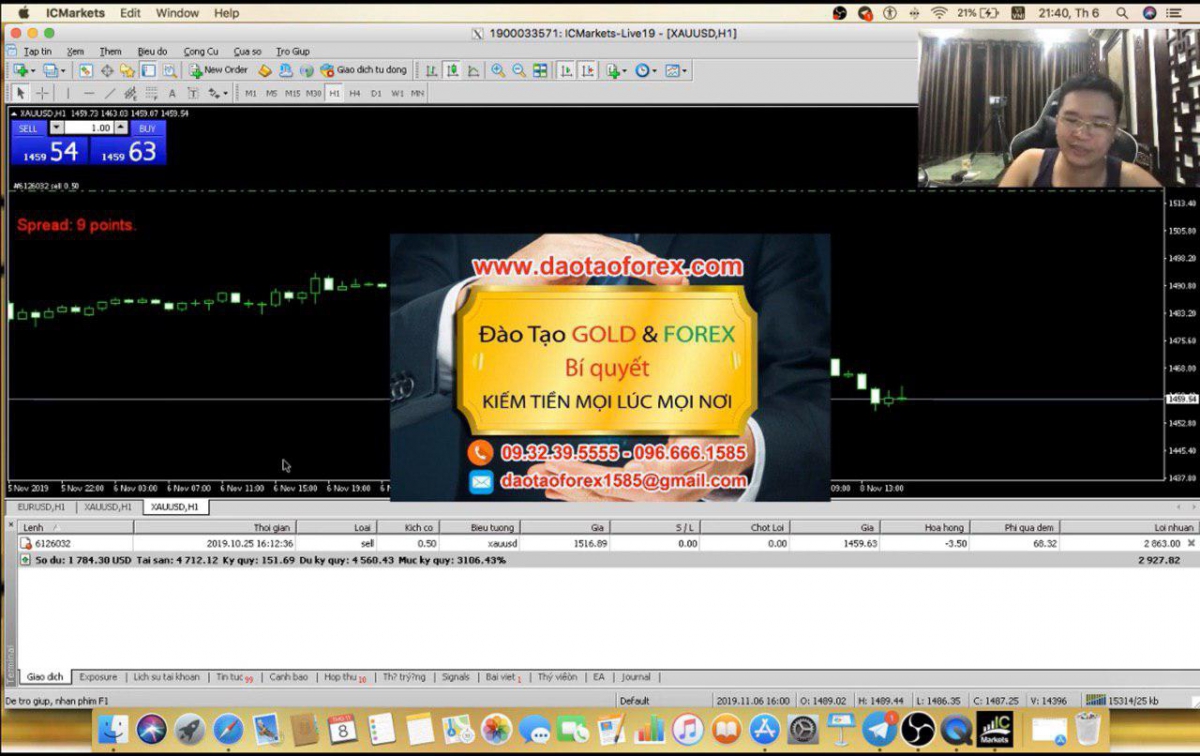Select the cursor arrow tool
Image resolution: width=1200 pixels, height=756 pixels.
tap(20, 93)
